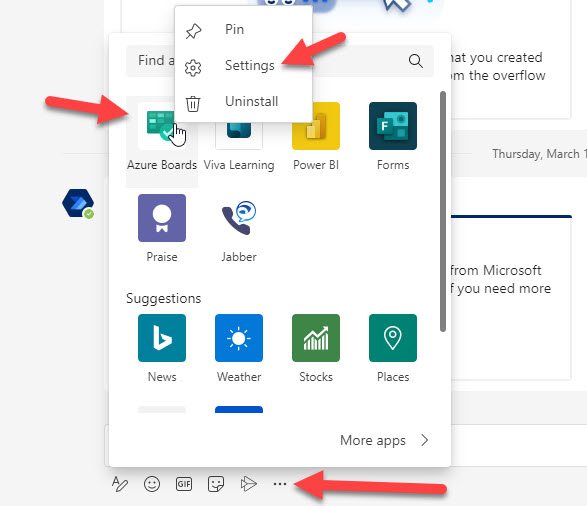Click the pin icon in context menu
Image resolution: width=587 pixels, height=506 pixels.
click(x=193, y=31)
